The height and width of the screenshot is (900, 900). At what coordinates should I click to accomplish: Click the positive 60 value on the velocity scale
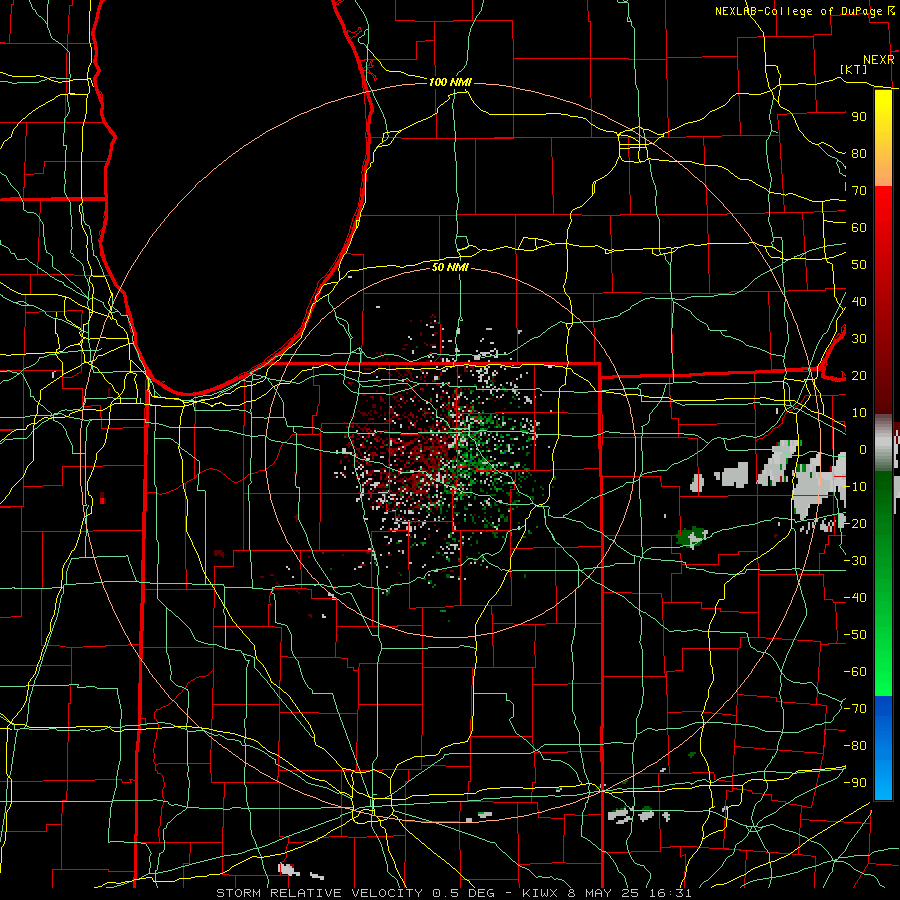click(859, 227)
